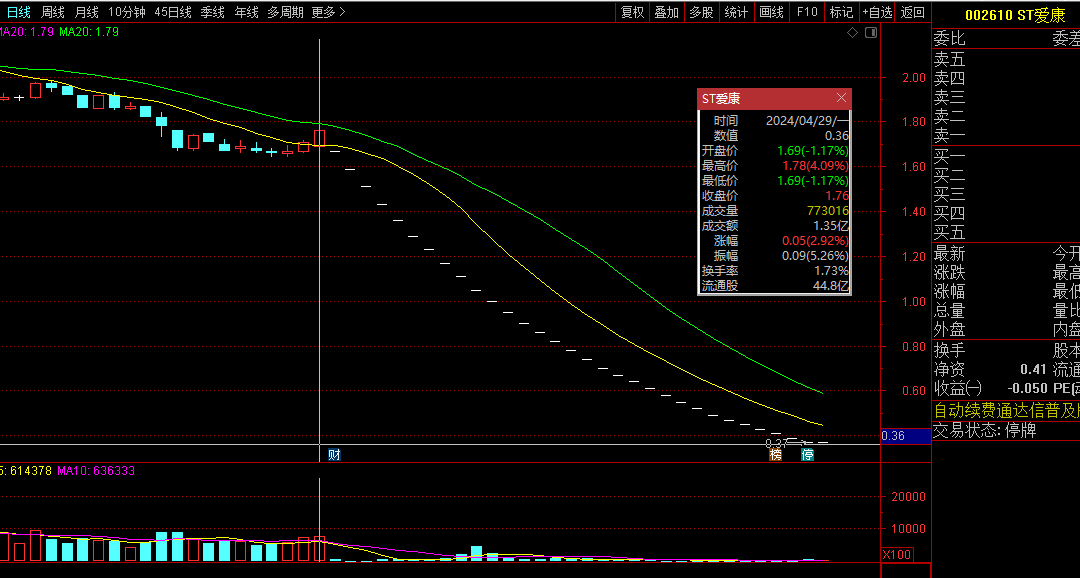Open the 多周期 multi-period view

pyautogui.click(x=285, y=12)
